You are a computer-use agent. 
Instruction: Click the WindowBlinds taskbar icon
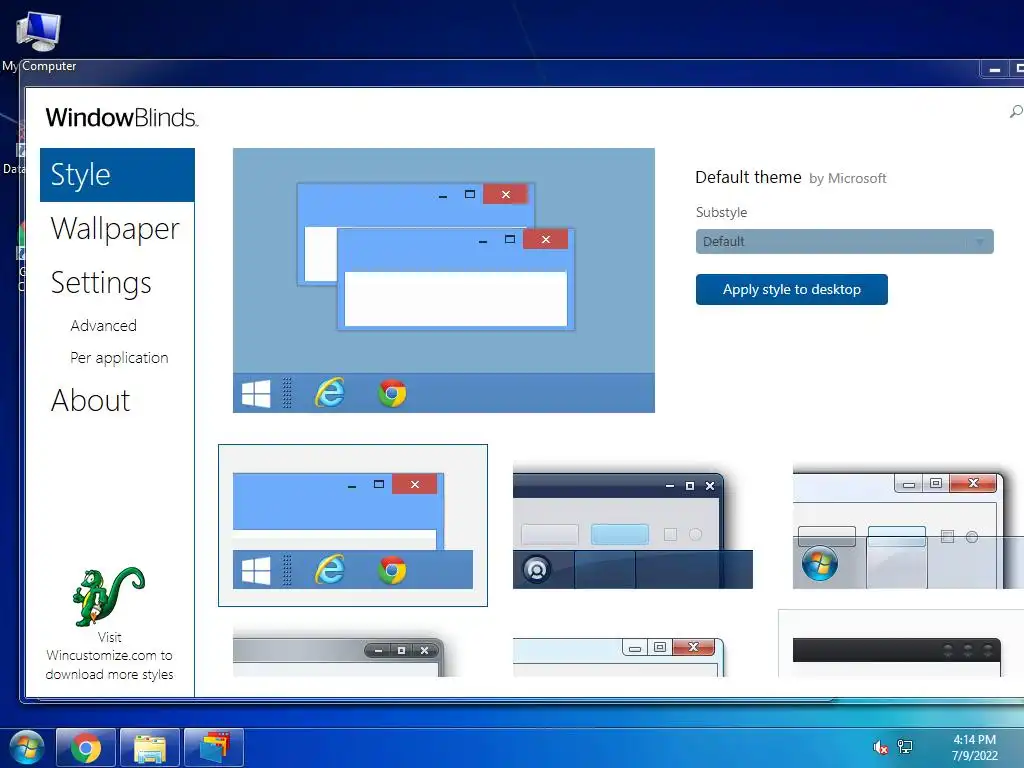(x=214, y=747)
